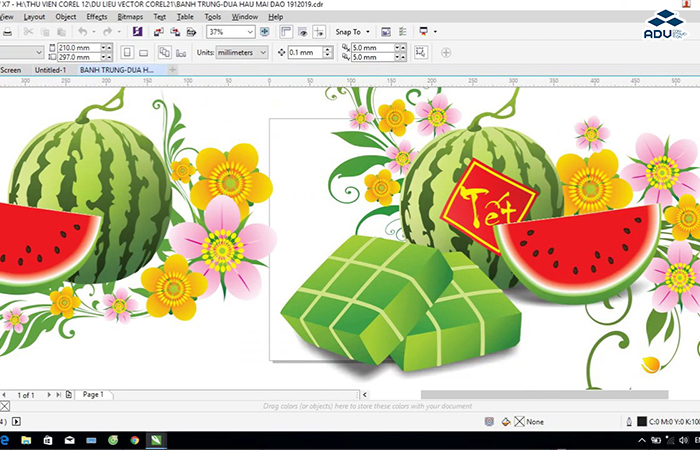This screenshot has height=450, width=700.
Task: Open the Text menu
Action: pyautogui.click(x=160, y=17)
